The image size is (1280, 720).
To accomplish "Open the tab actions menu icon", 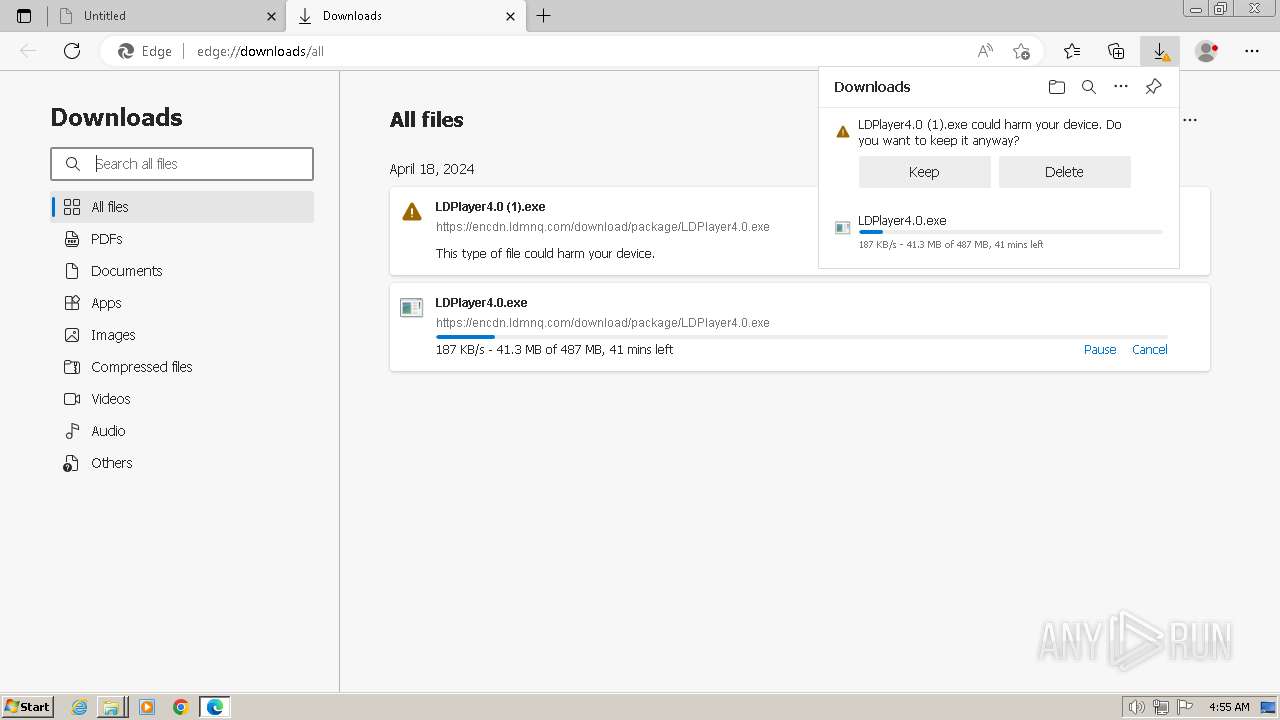I will click(24, 16).
